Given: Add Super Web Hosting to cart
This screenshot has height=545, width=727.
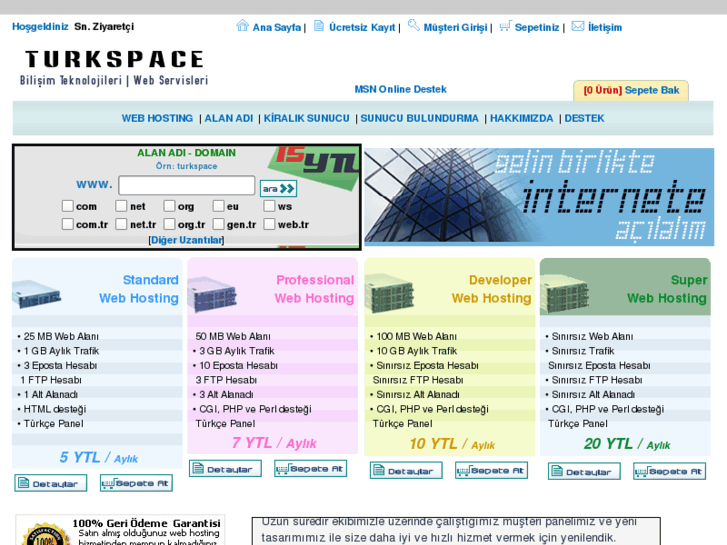Looking at the screenshot, I should pos(670,471).
